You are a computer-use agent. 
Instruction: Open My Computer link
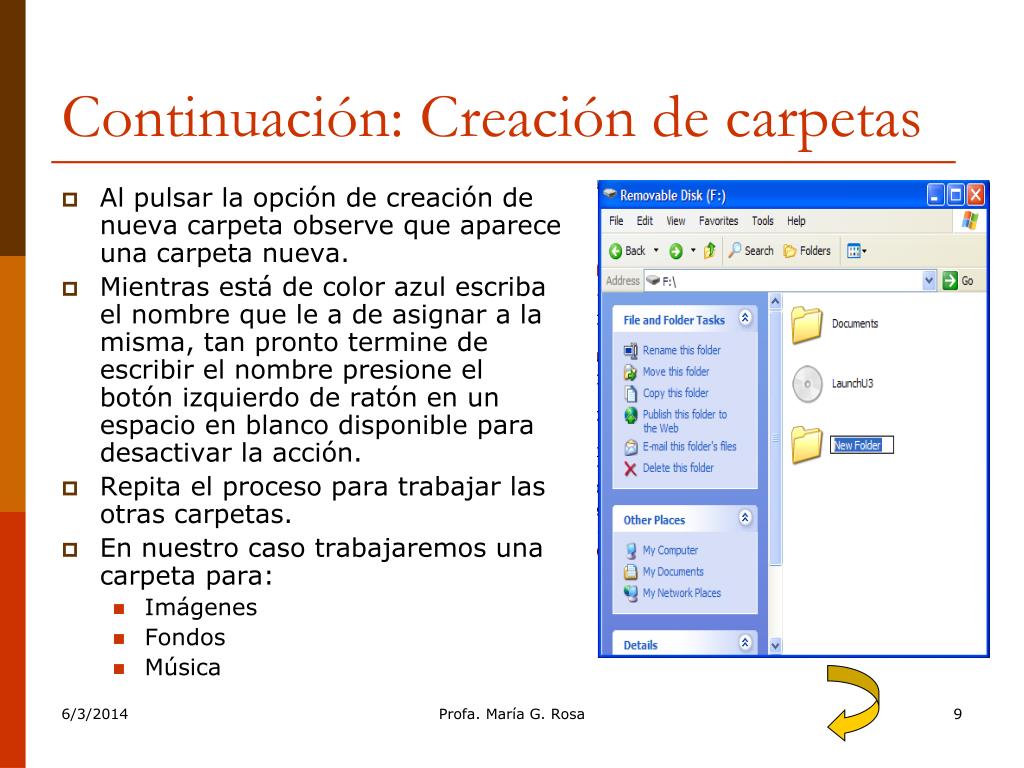670,551
